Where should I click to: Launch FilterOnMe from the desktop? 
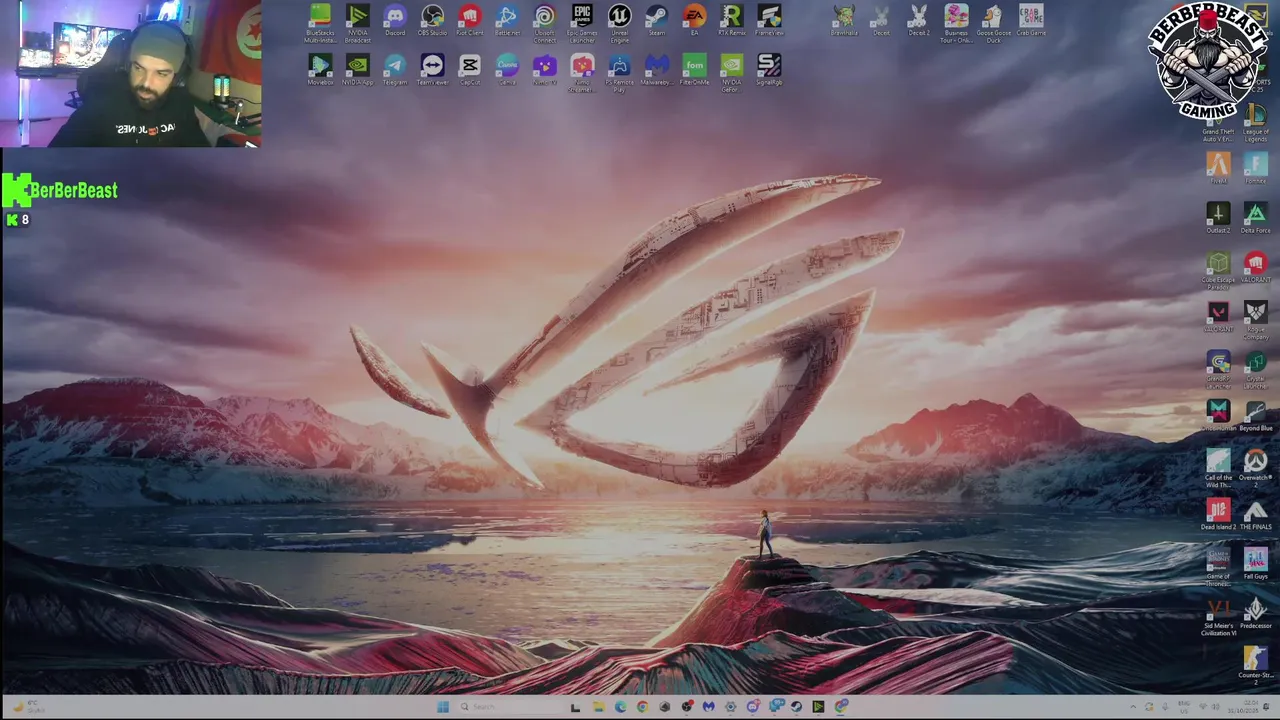694,70
